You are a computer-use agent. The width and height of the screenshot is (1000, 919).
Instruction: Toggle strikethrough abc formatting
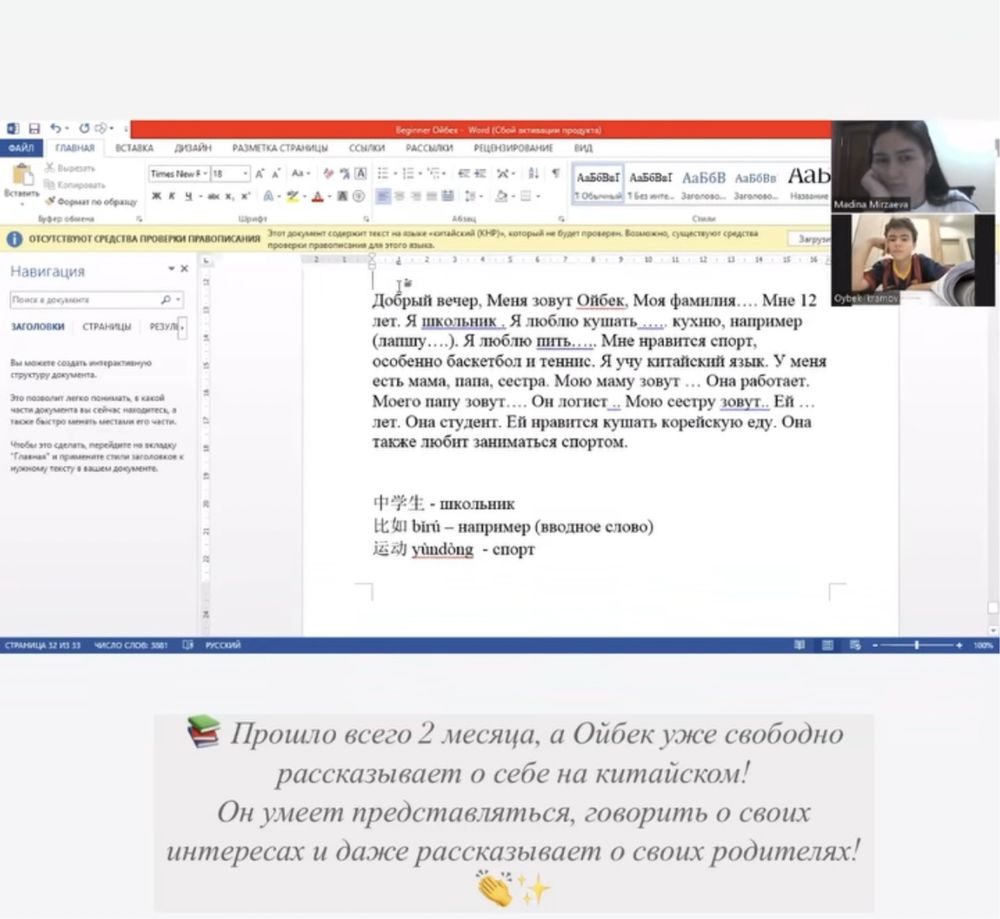tap(213, 196)
